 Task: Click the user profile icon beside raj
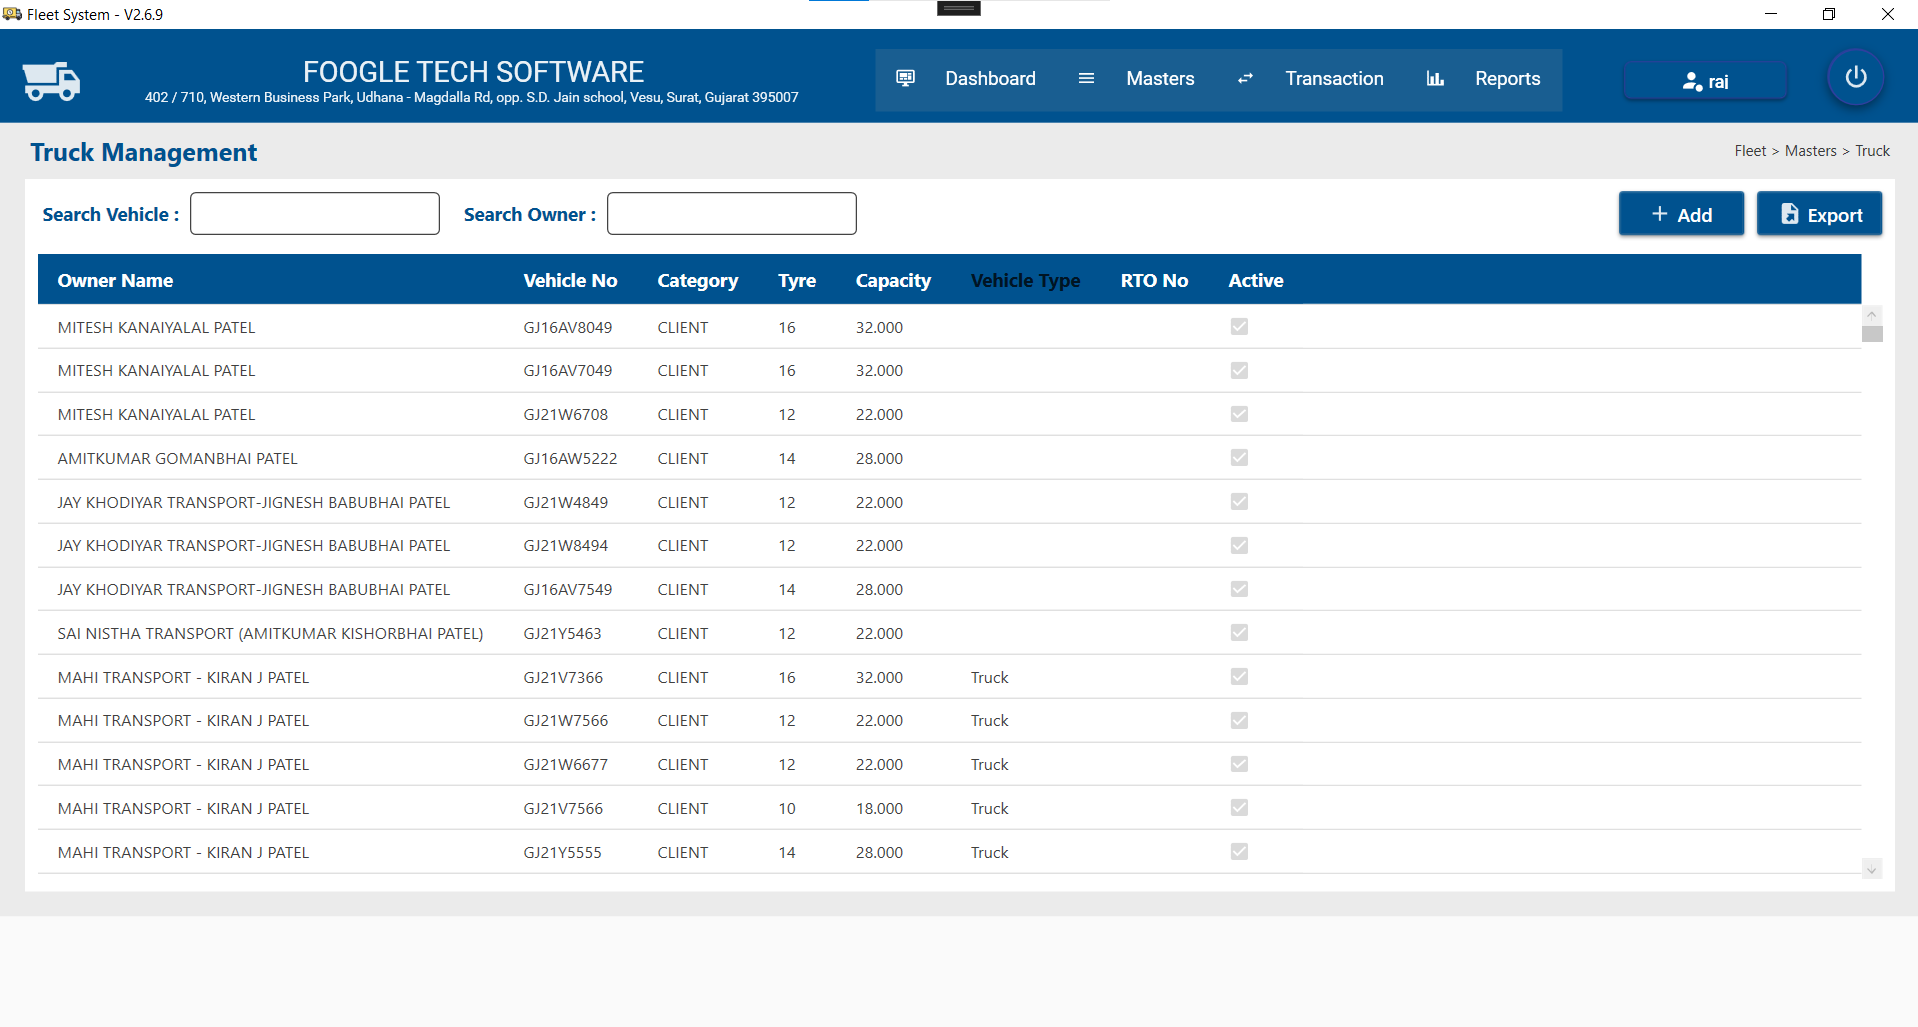pos(1692,82)
